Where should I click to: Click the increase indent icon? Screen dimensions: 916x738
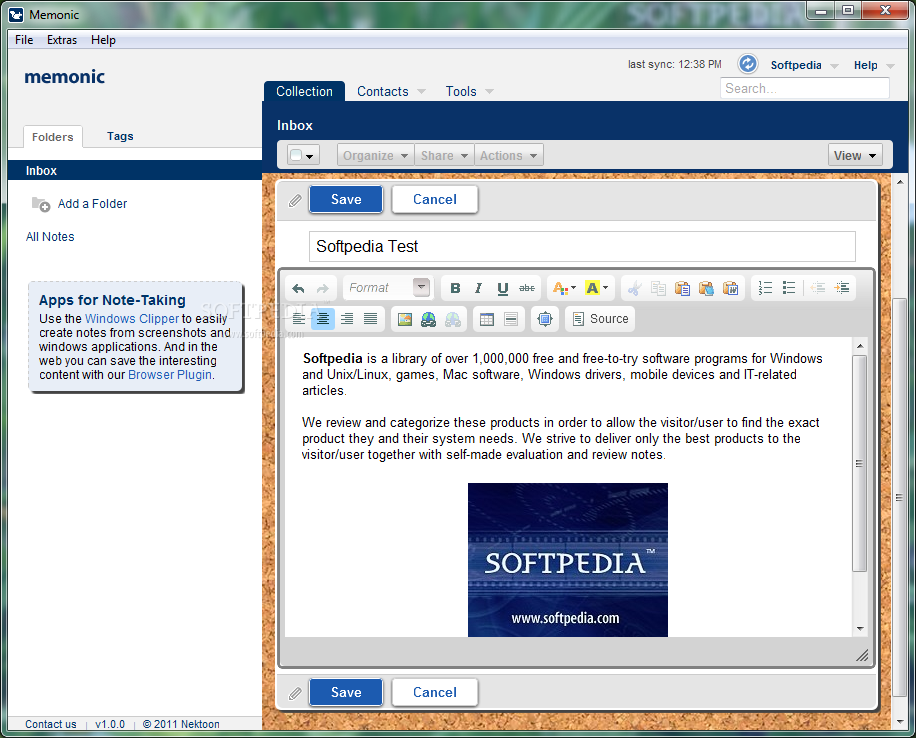842,288
